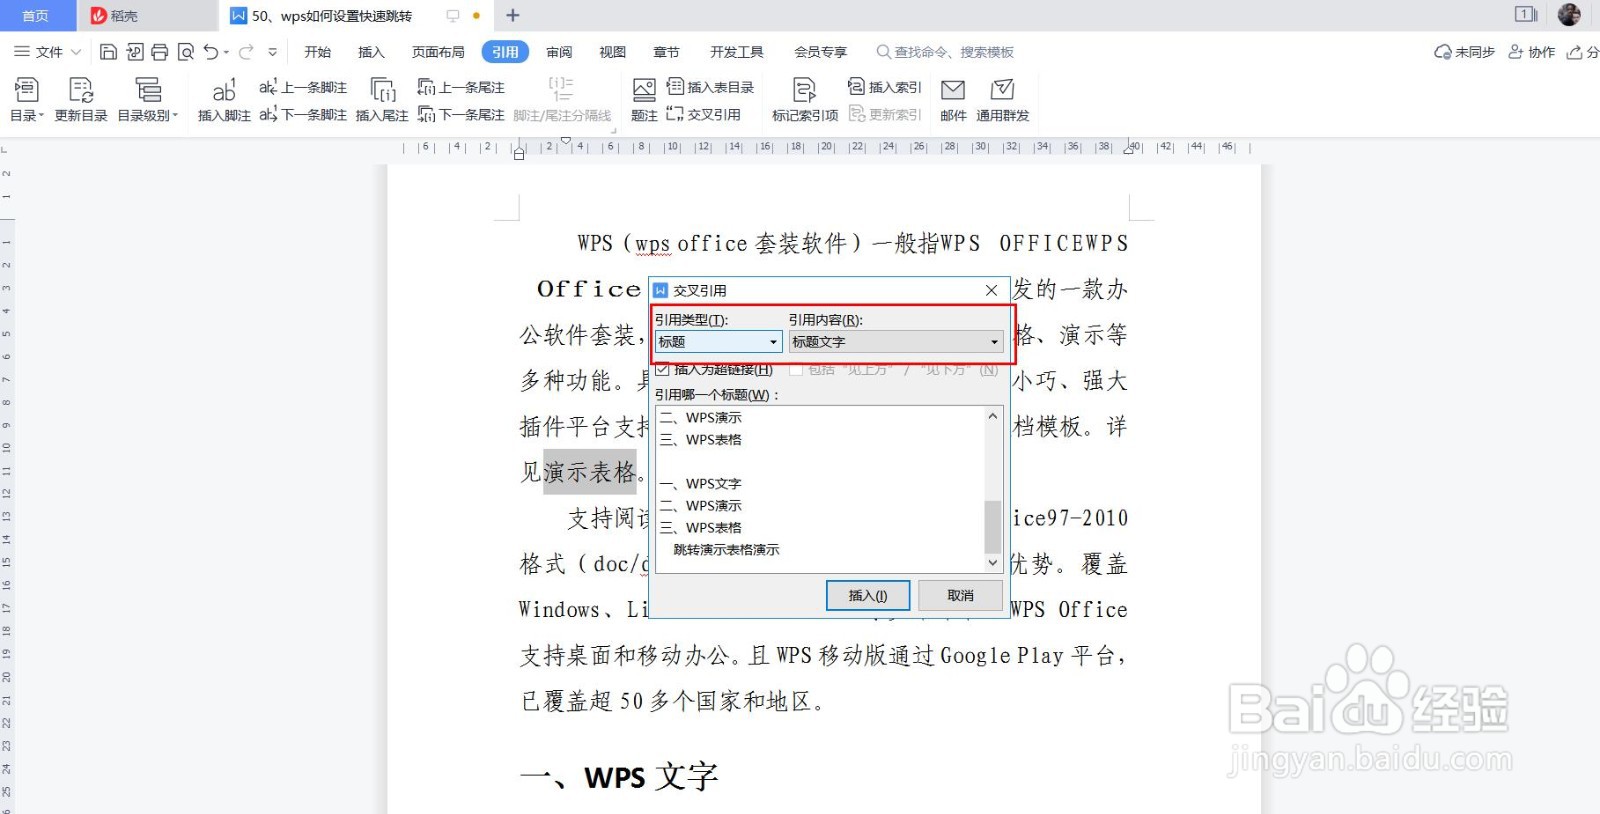Click 取消 cancel button in dialog

960,595
